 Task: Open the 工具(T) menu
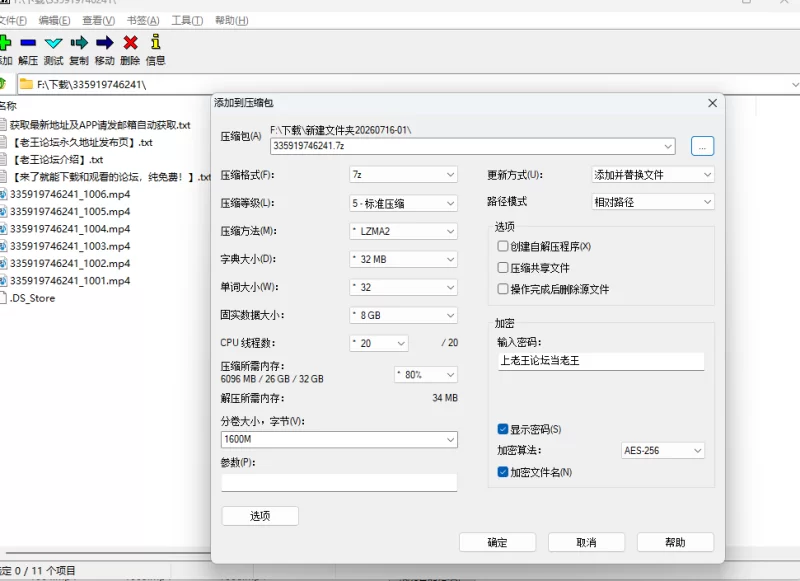coord(187,20)
